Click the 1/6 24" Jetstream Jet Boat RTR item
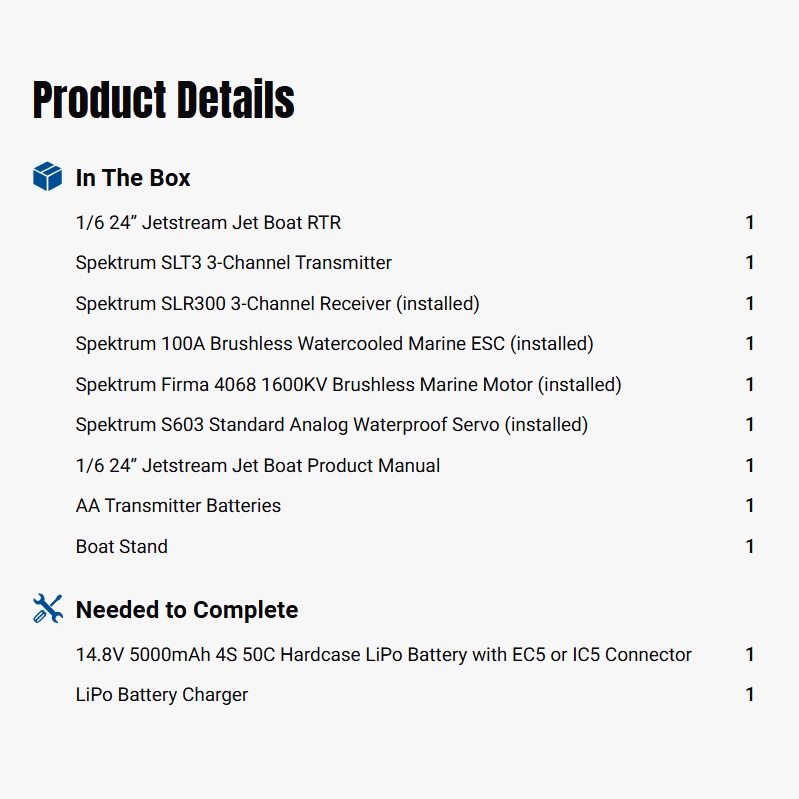This screenshot has width=799, height=799. [208, 222]
